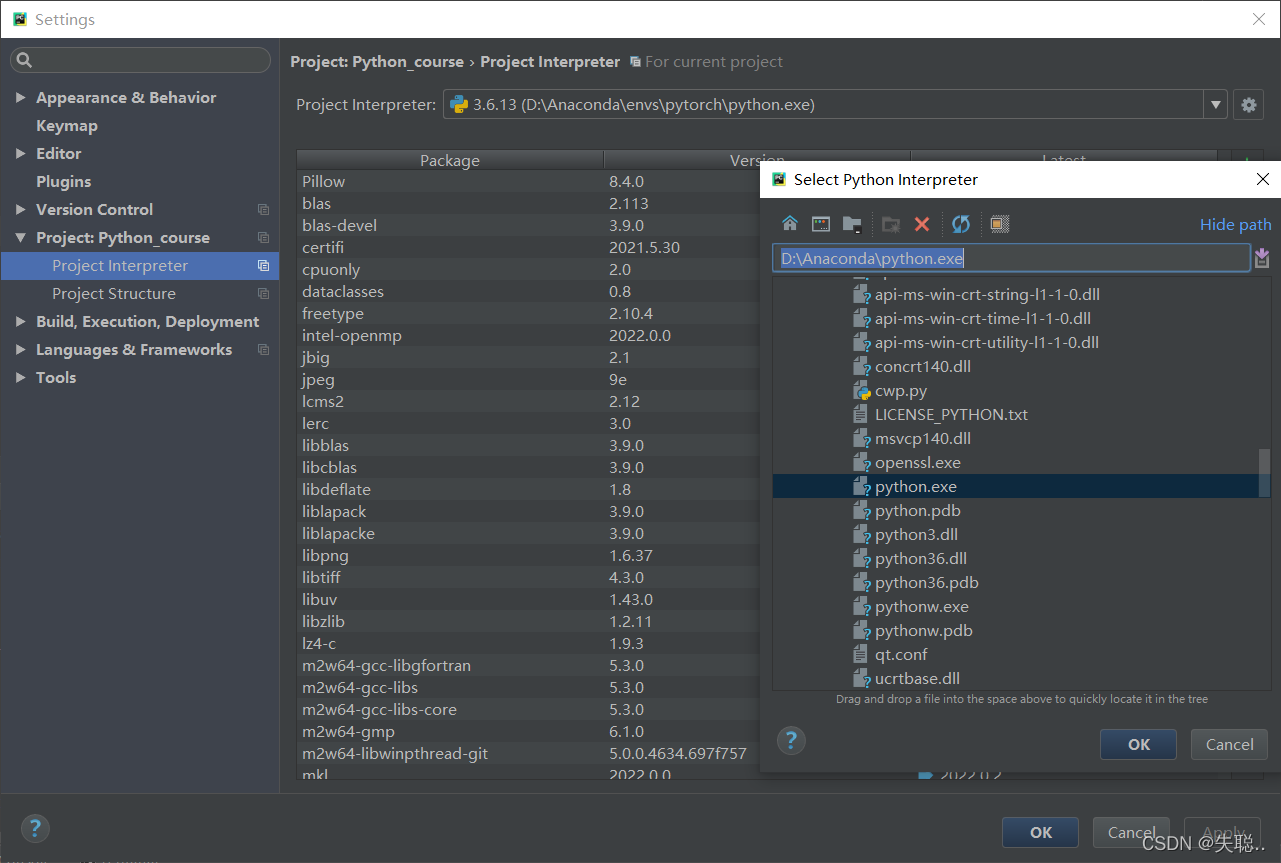Viewport: 1281px width, 863px height.
Task: Click the Python logo in interpreter field
Action: tap(459, 104)
